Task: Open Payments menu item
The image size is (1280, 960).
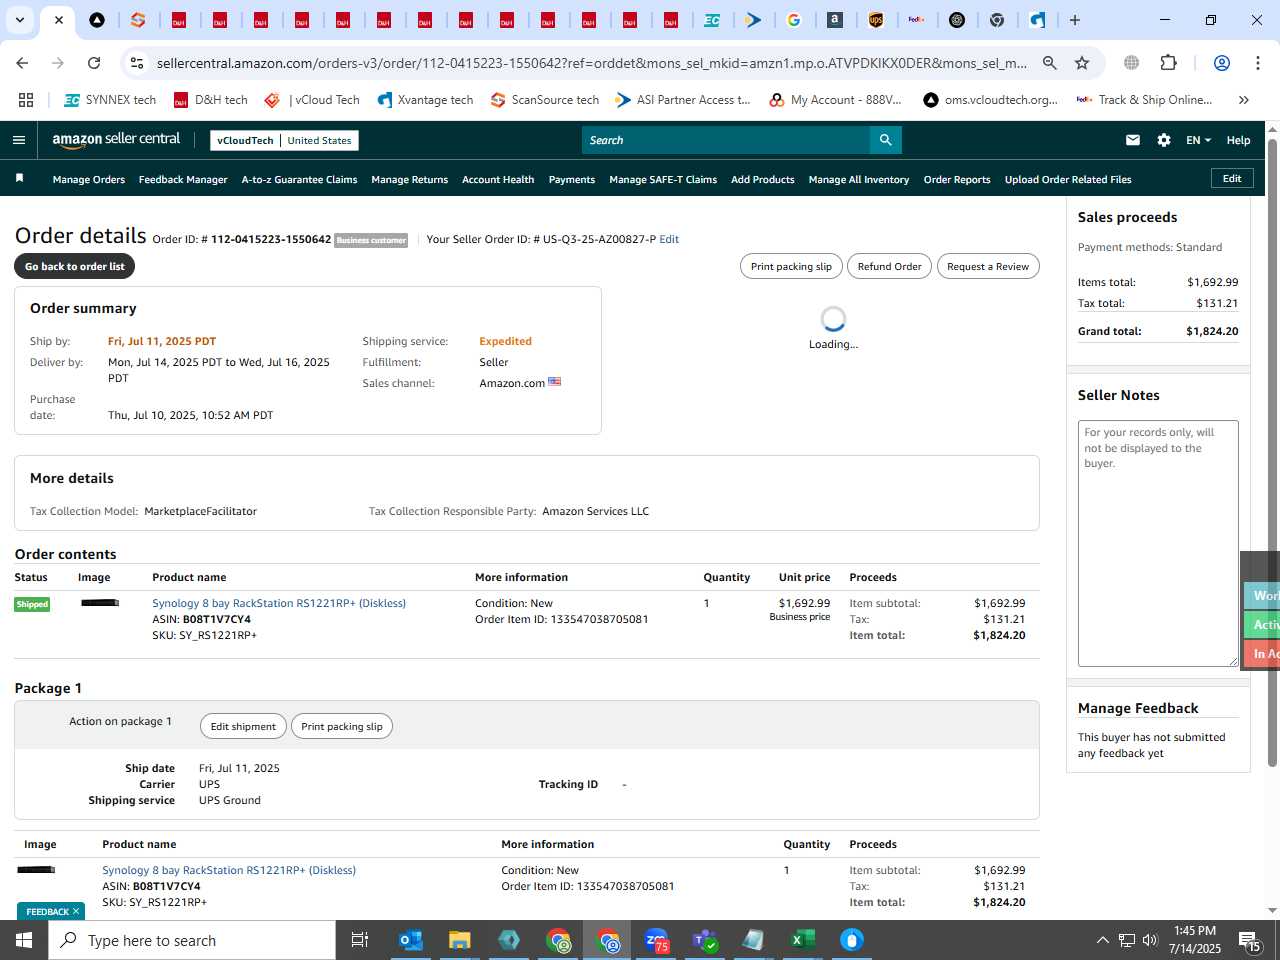Action: [572, 180]
